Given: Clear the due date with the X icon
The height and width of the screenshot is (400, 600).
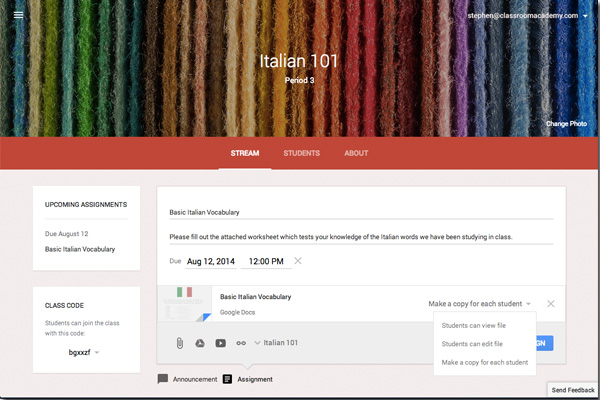Looking at the screenshot, I should coord(298,261).
